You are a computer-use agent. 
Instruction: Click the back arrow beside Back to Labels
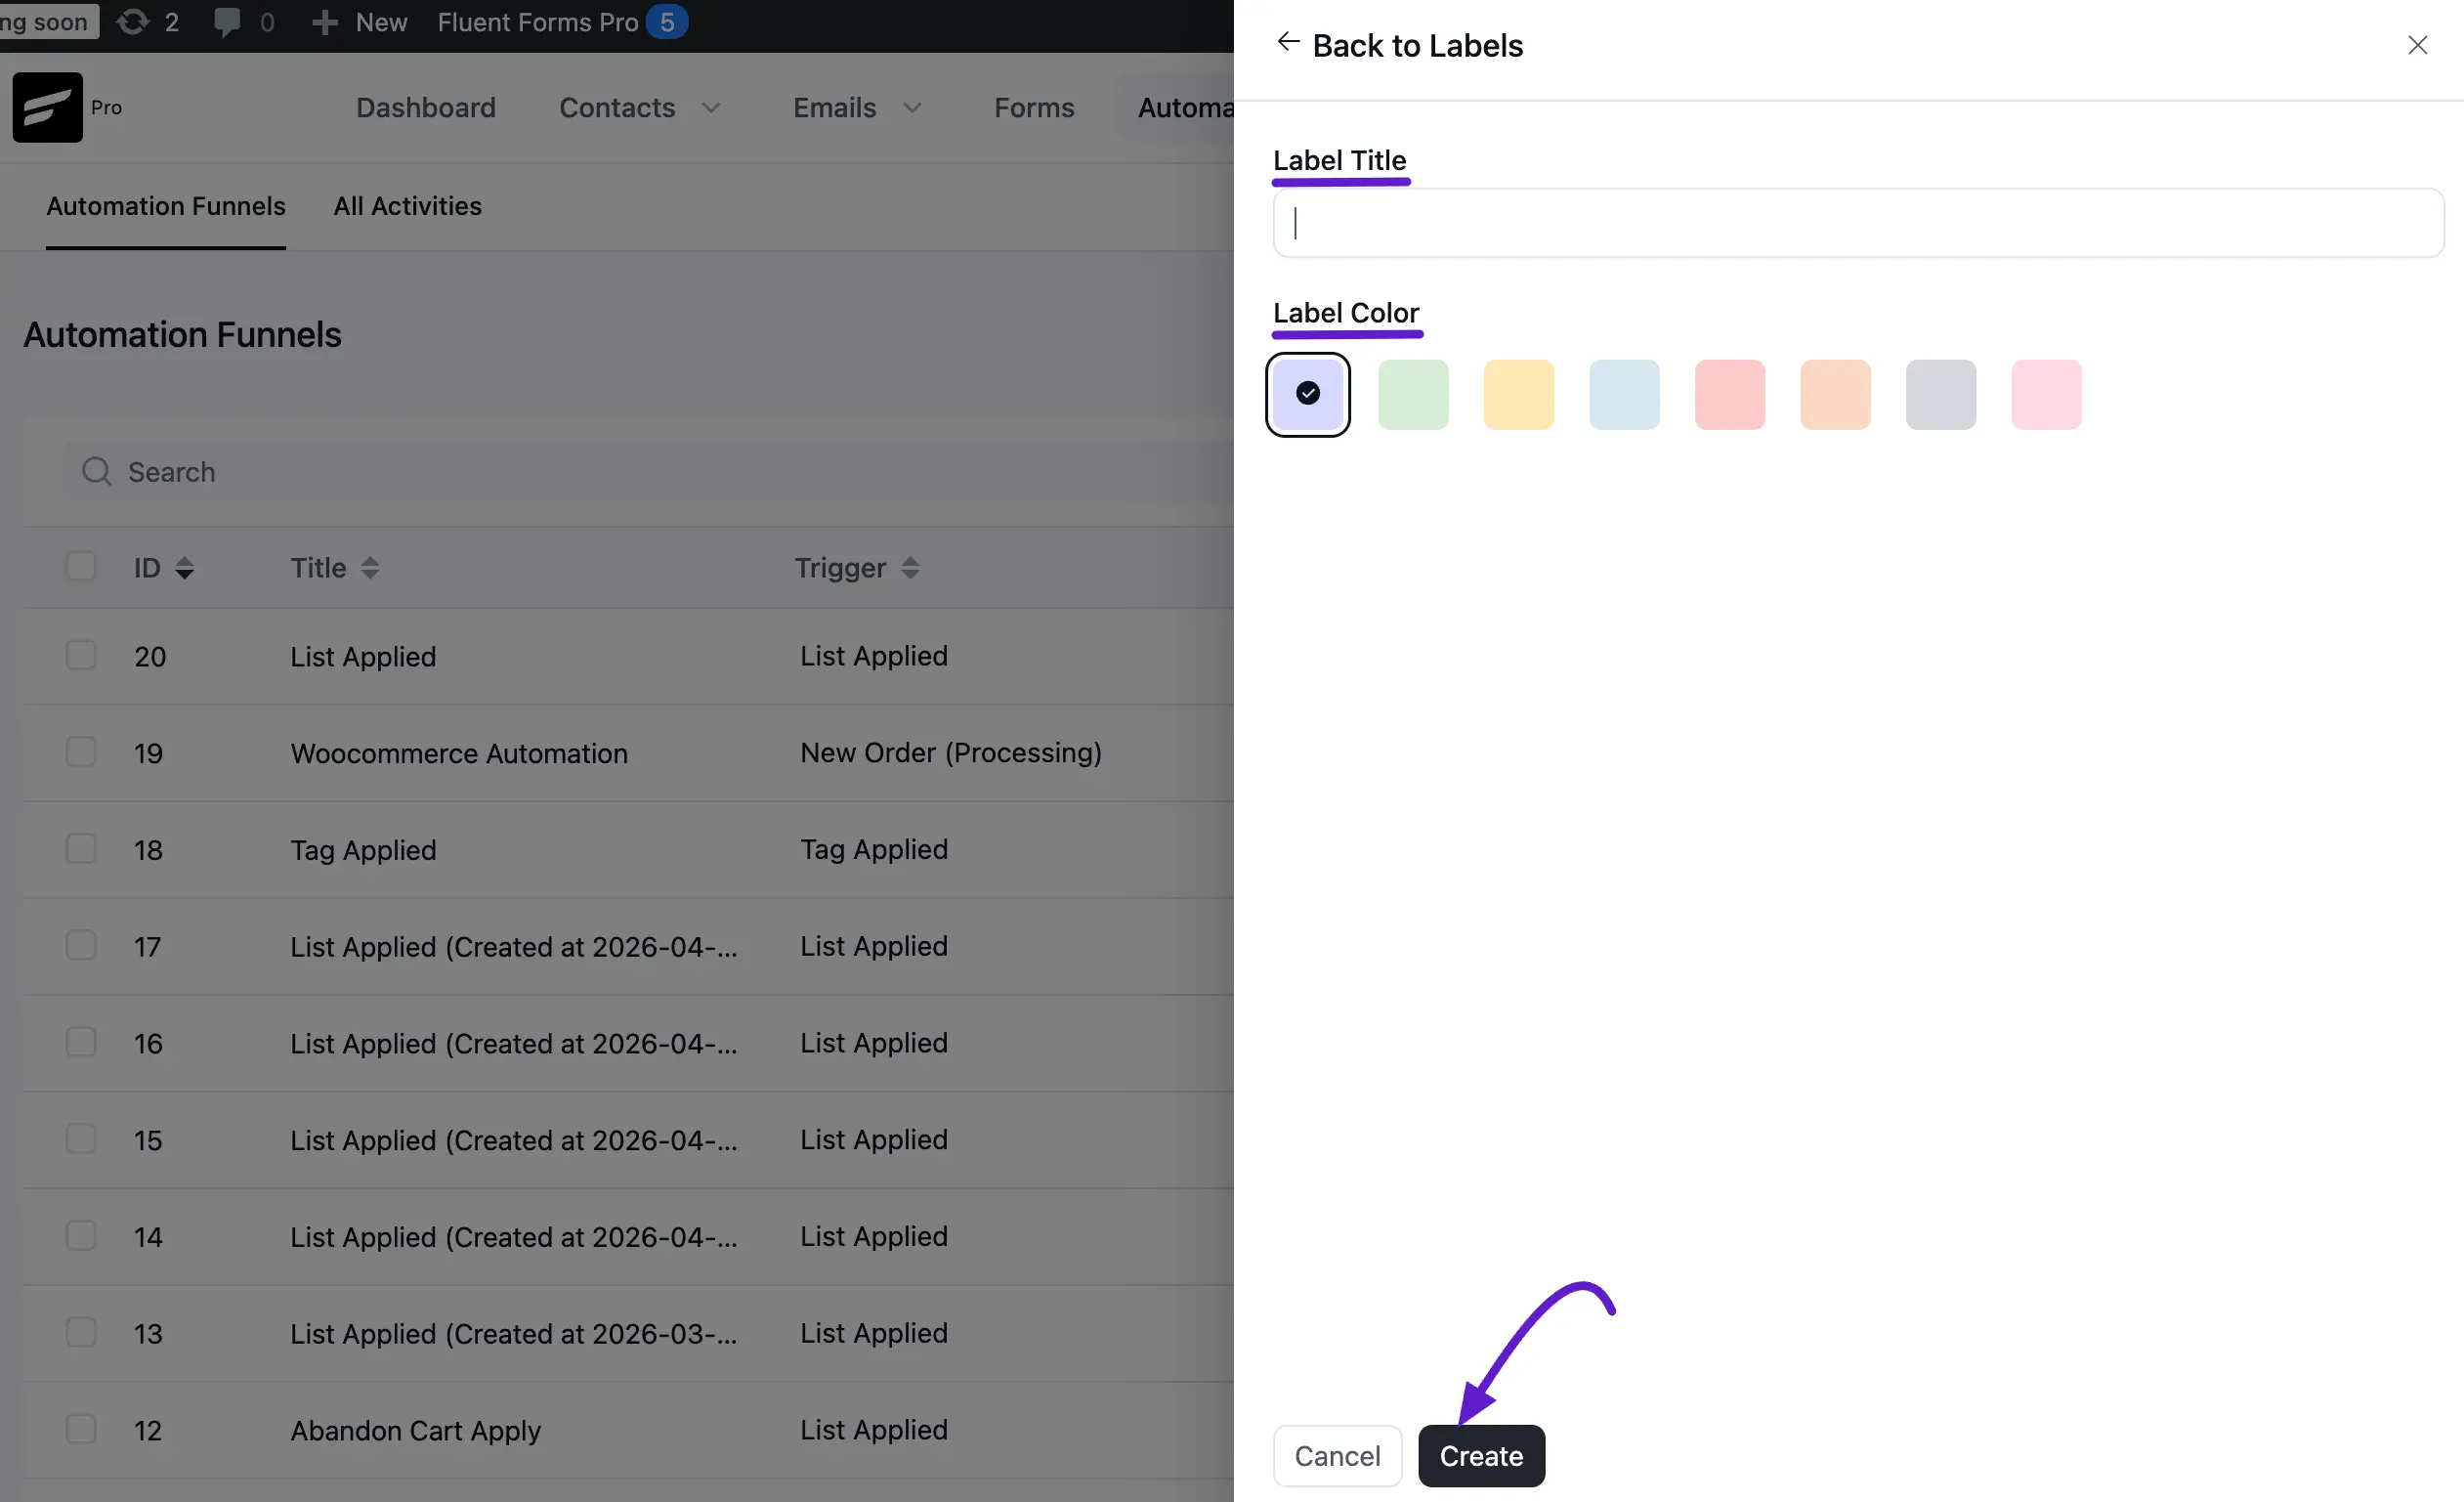tap(1288, 42)
